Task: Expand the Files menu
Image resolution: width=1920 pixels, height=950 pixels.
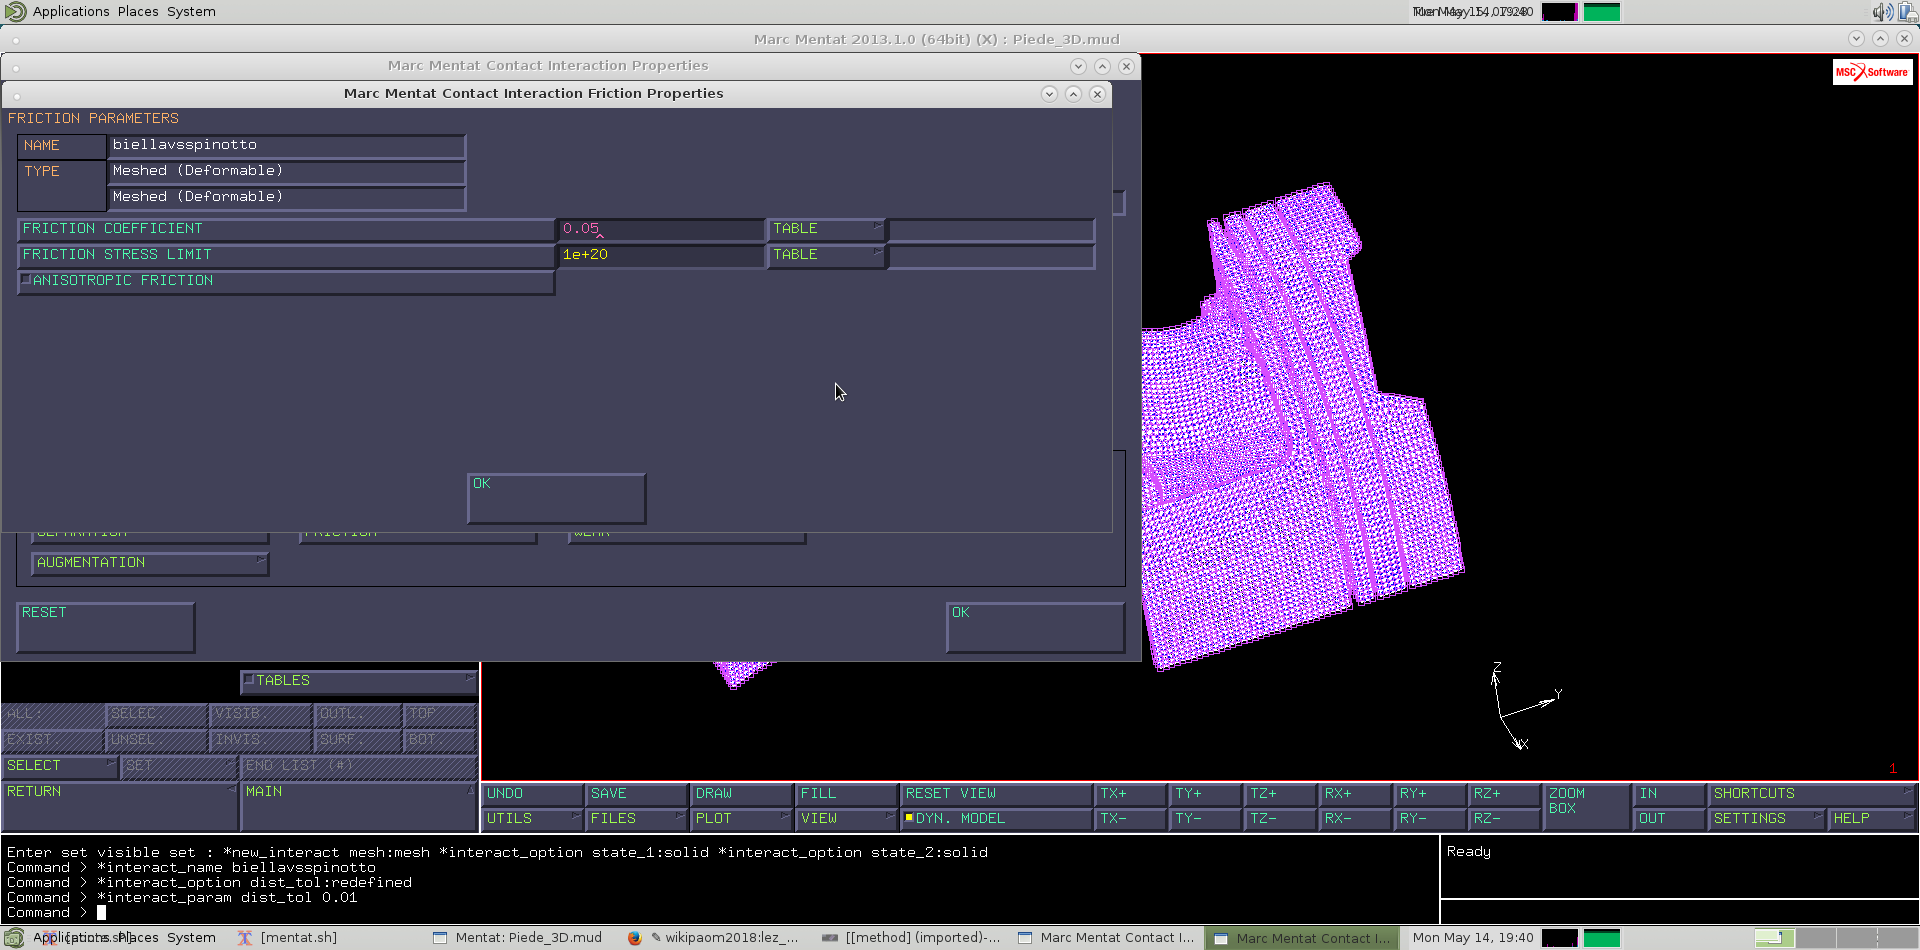Action: point(637,819)
